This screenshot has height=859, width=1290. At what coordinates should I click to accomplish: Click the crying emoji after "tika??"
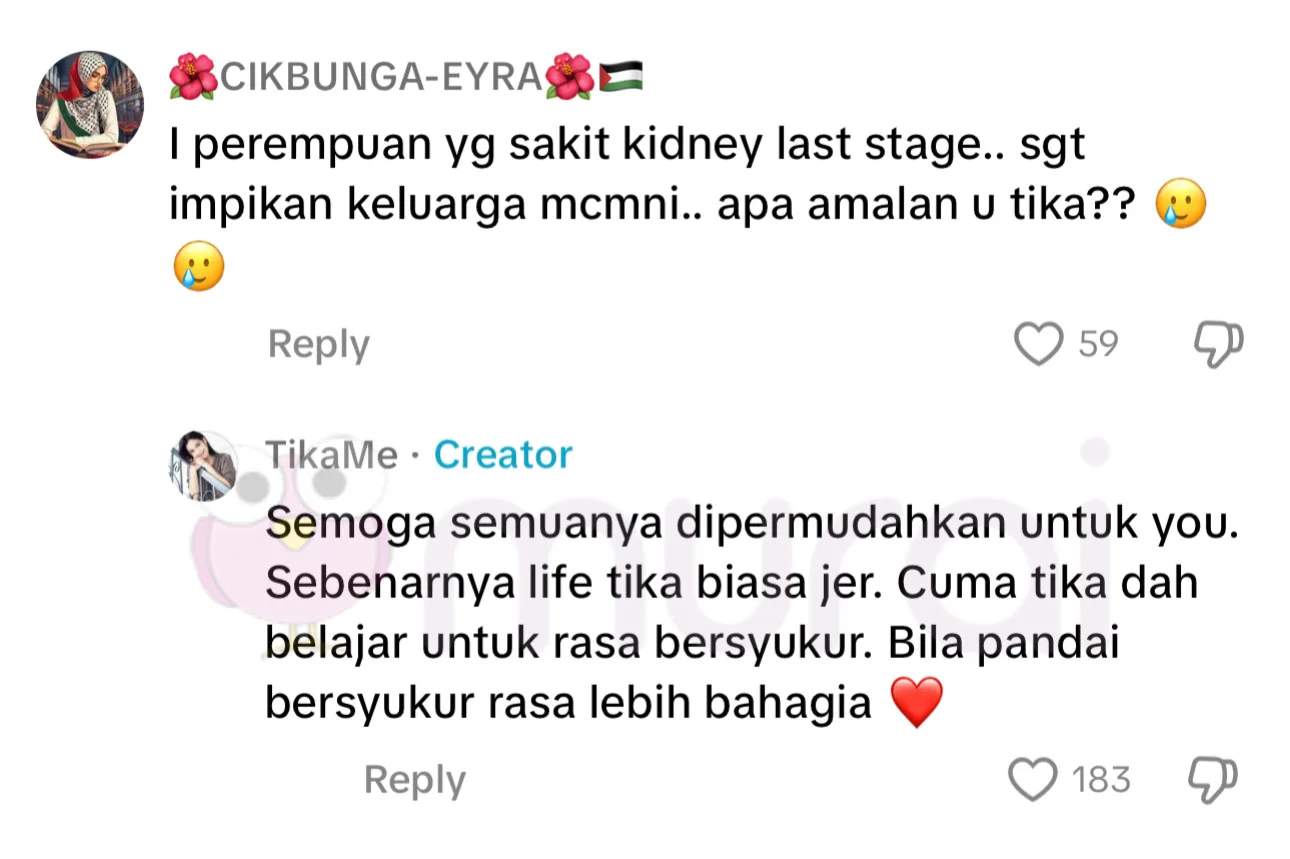click(1180, 208)
